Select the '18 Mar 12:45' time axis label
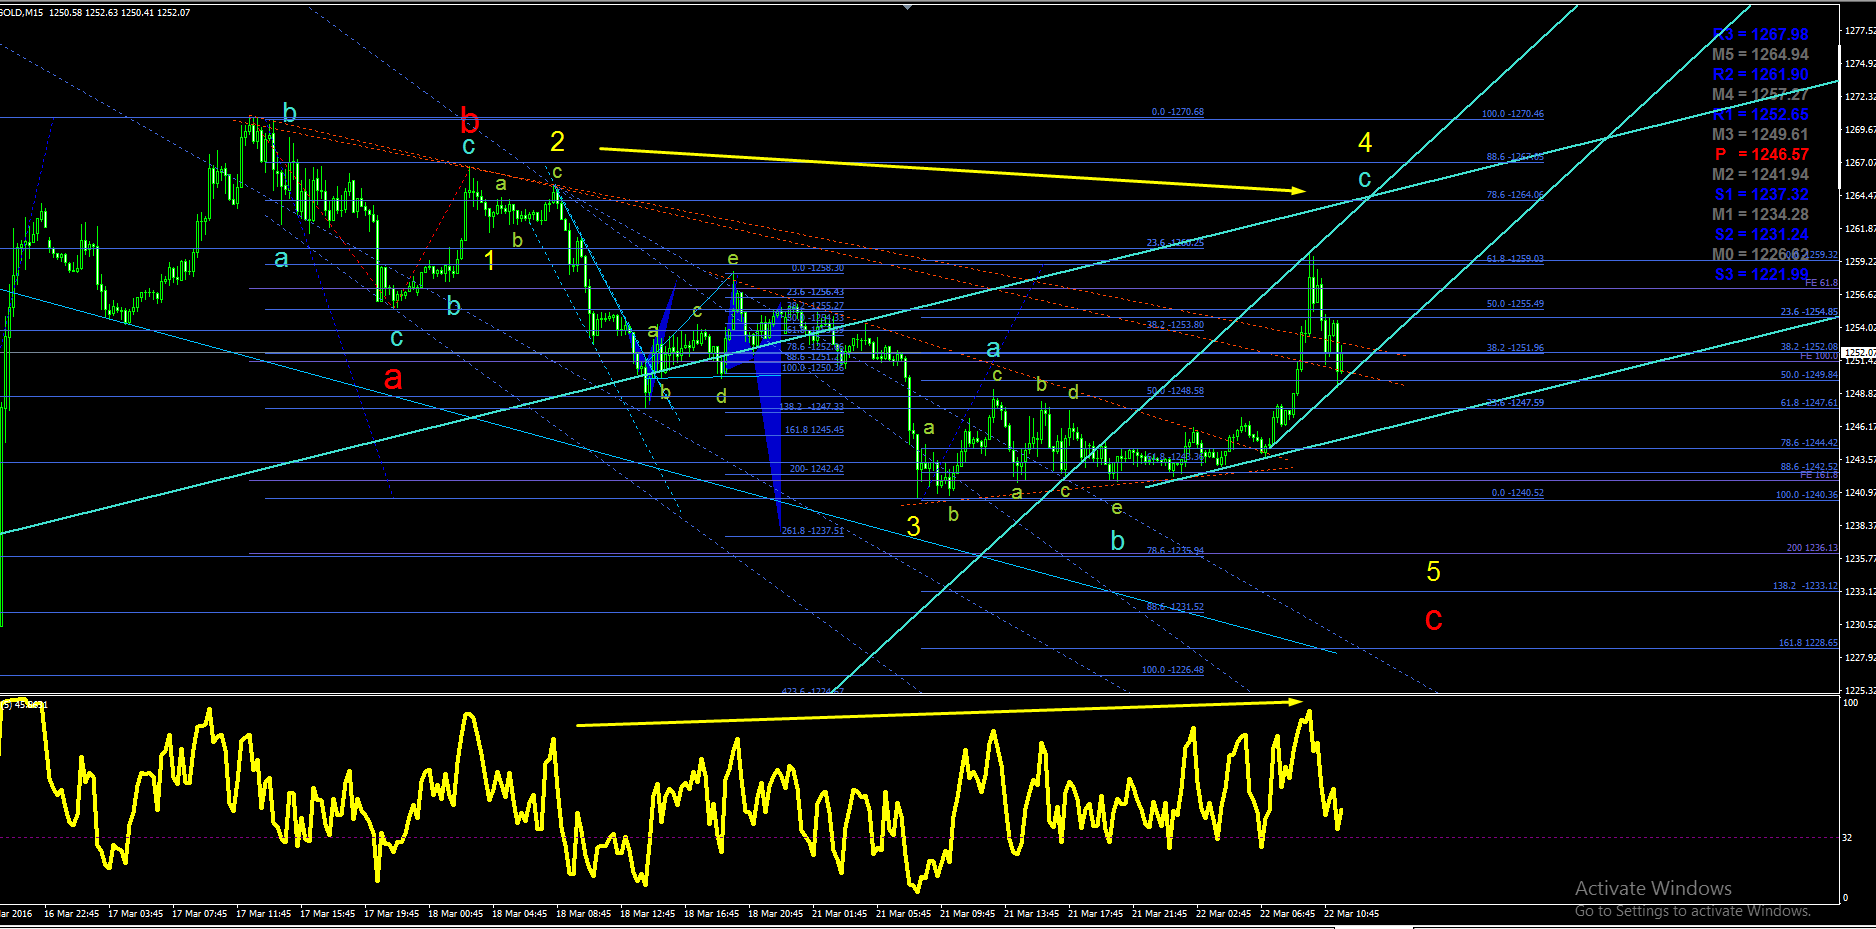1876x929 pixels. [647, 914]
